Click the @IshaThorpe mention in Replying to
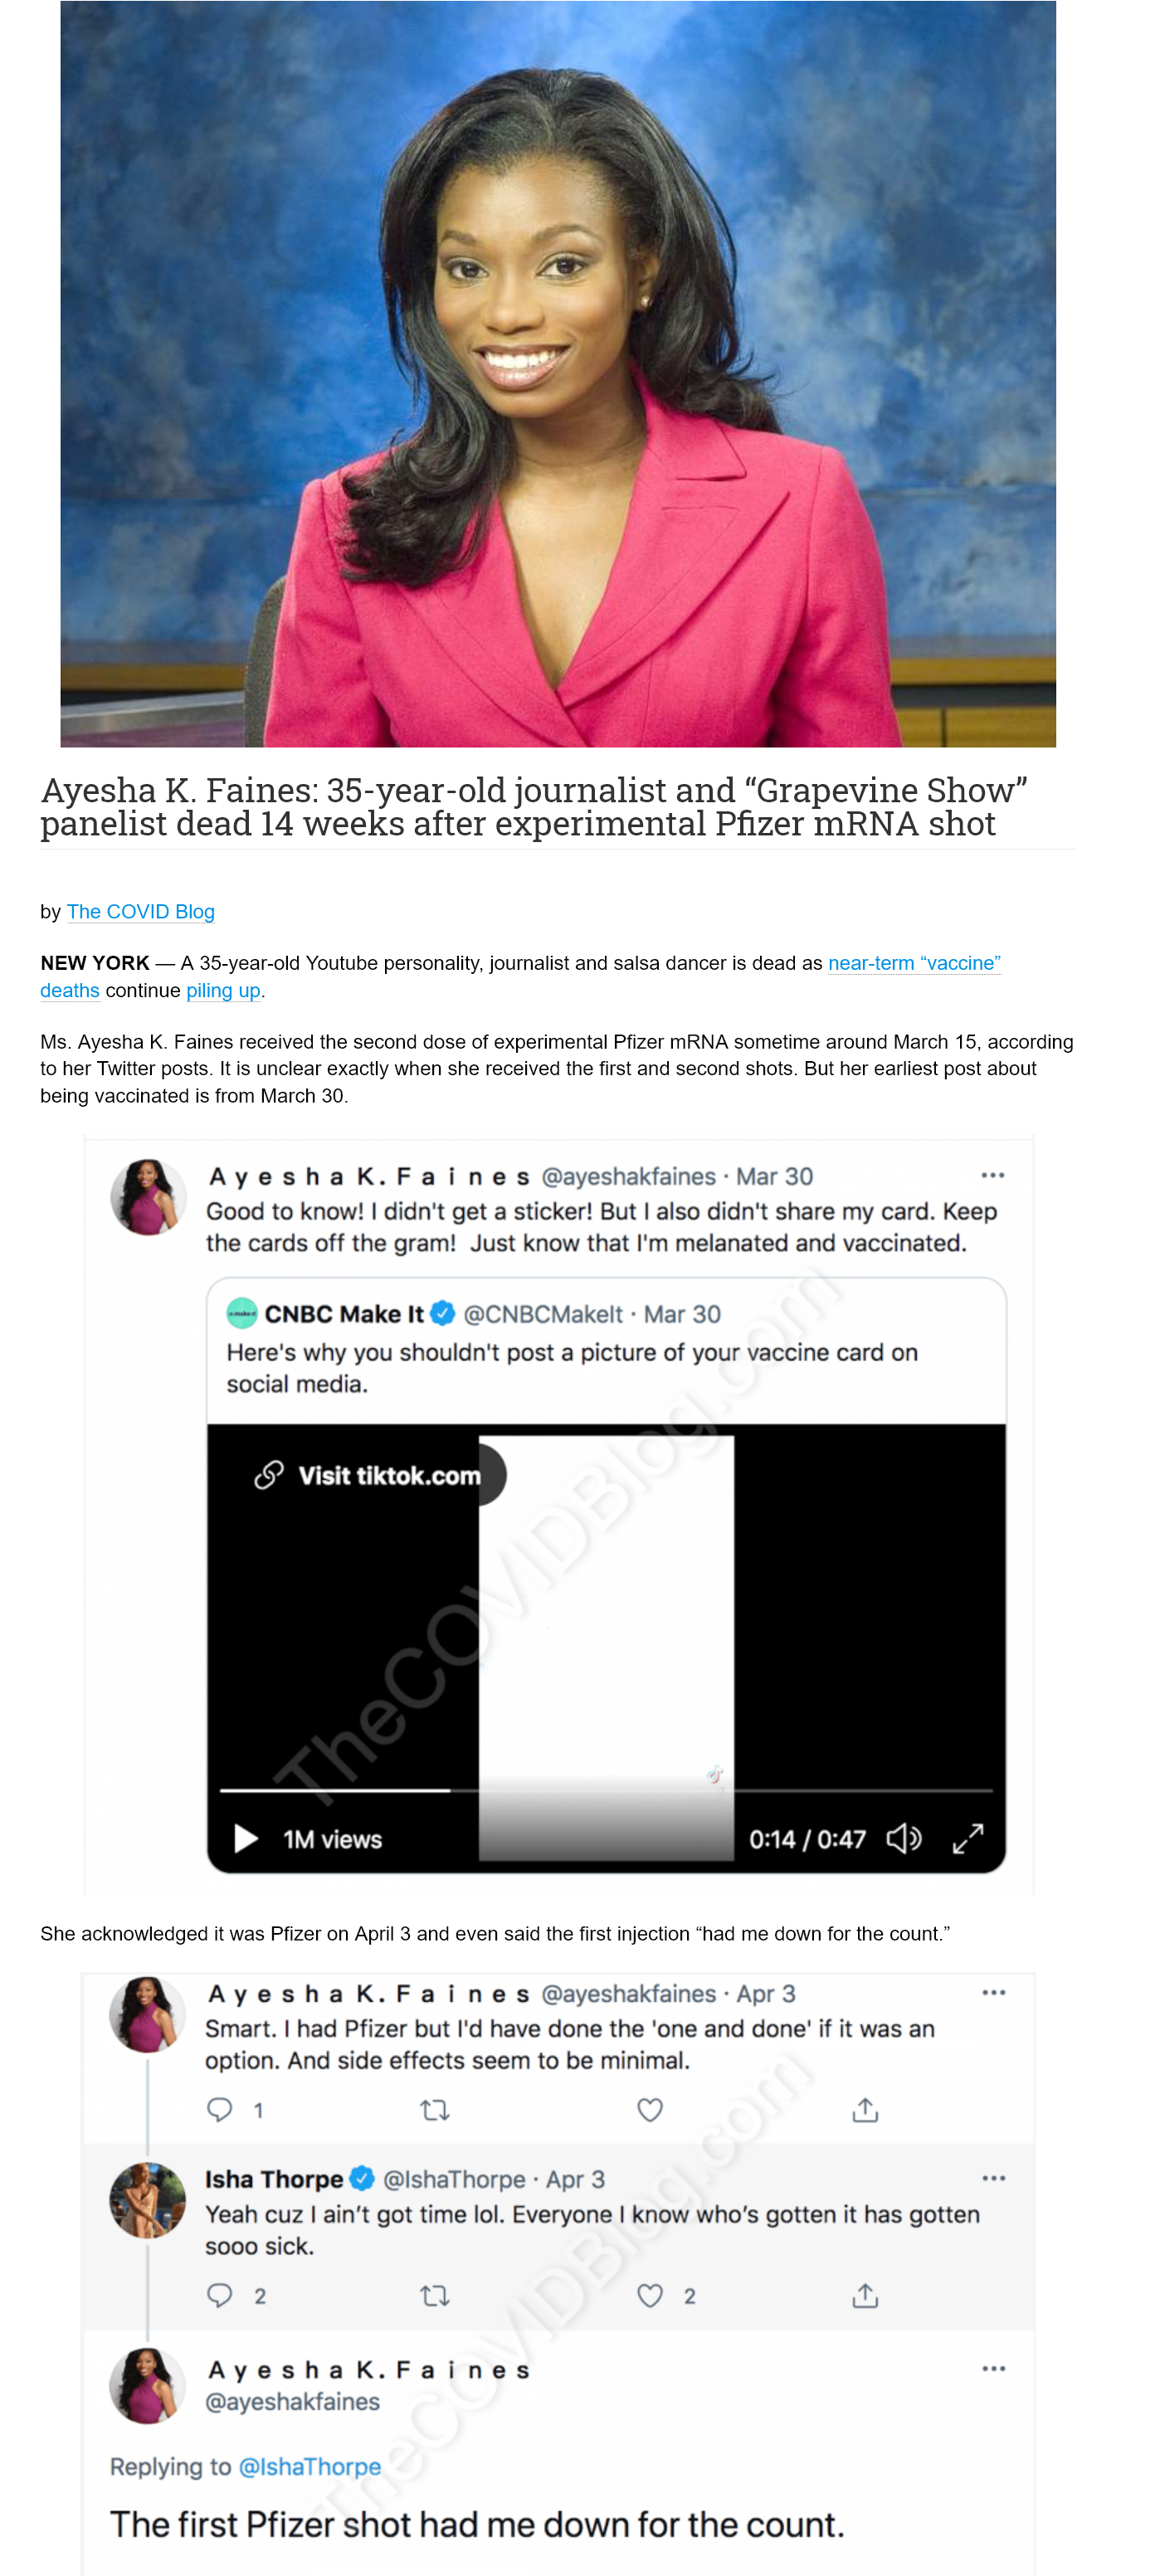This screenshot has width=1160, height=2576. click(310, 2466)
